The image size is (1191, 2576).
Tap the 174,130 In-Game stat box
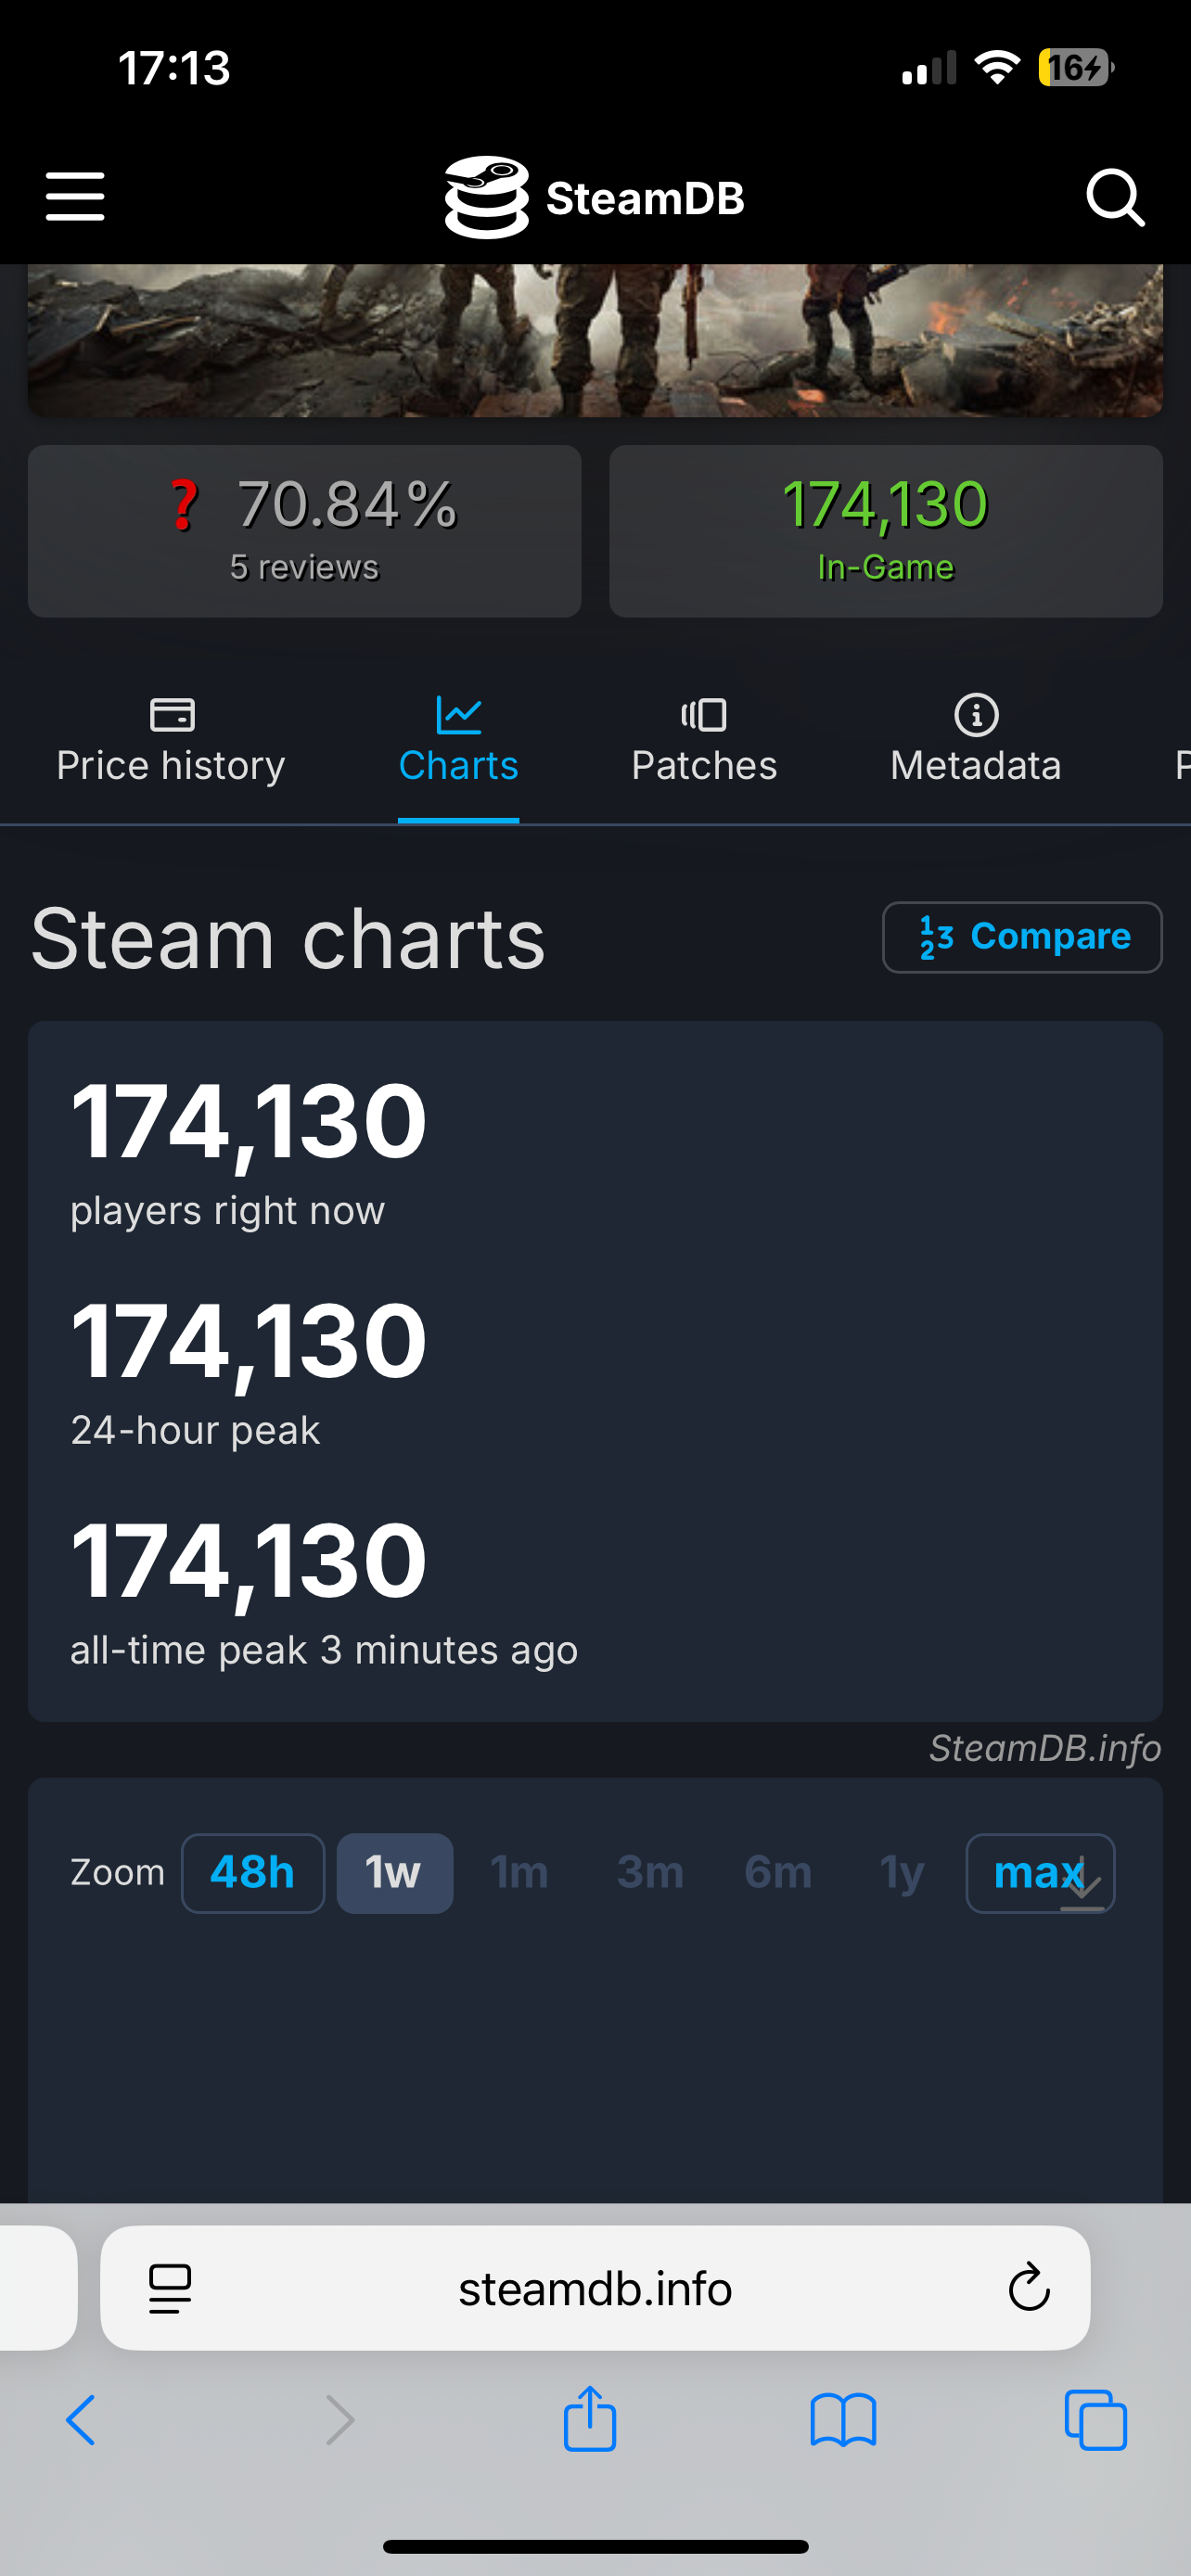[885, 531]
